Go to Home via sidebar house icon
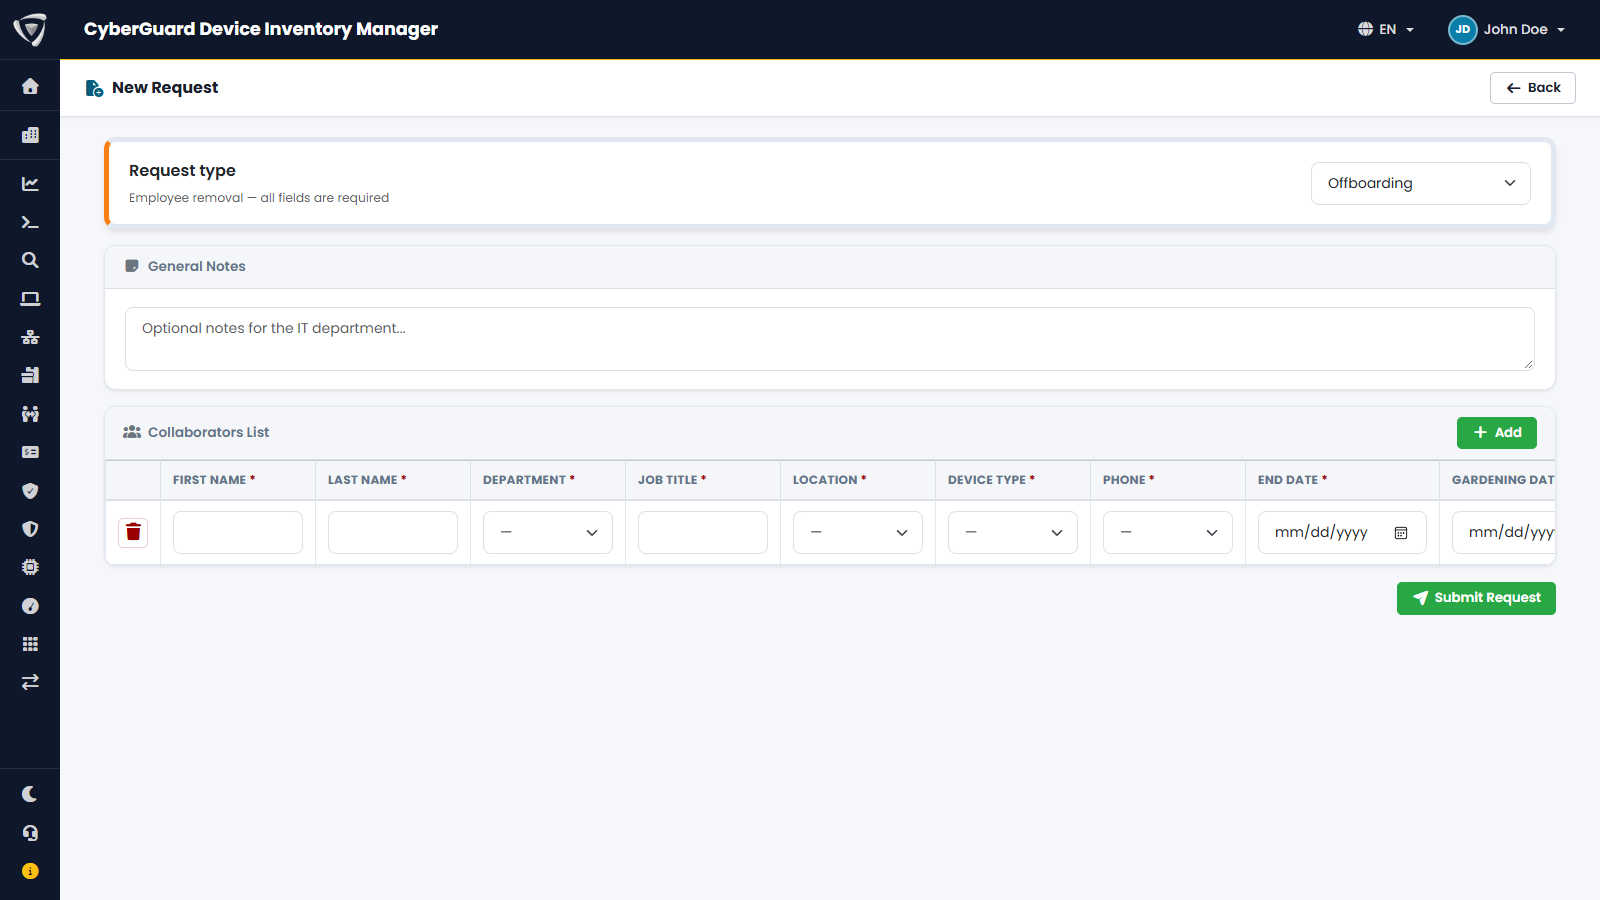This screenshot has width=1600, height=900. [30, 87]
